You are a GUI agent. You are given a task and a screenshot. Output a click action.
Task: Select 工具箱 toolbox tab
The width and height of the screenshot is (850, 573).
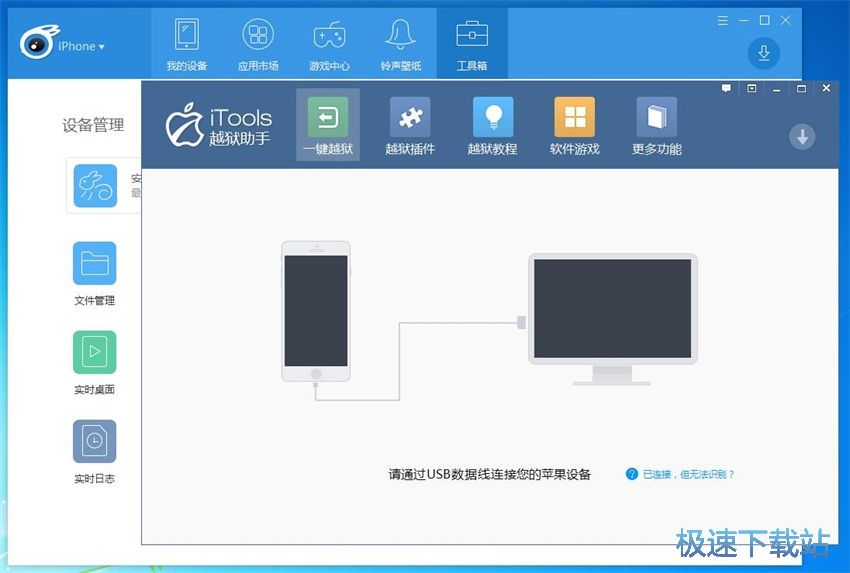tap(472, 45)
